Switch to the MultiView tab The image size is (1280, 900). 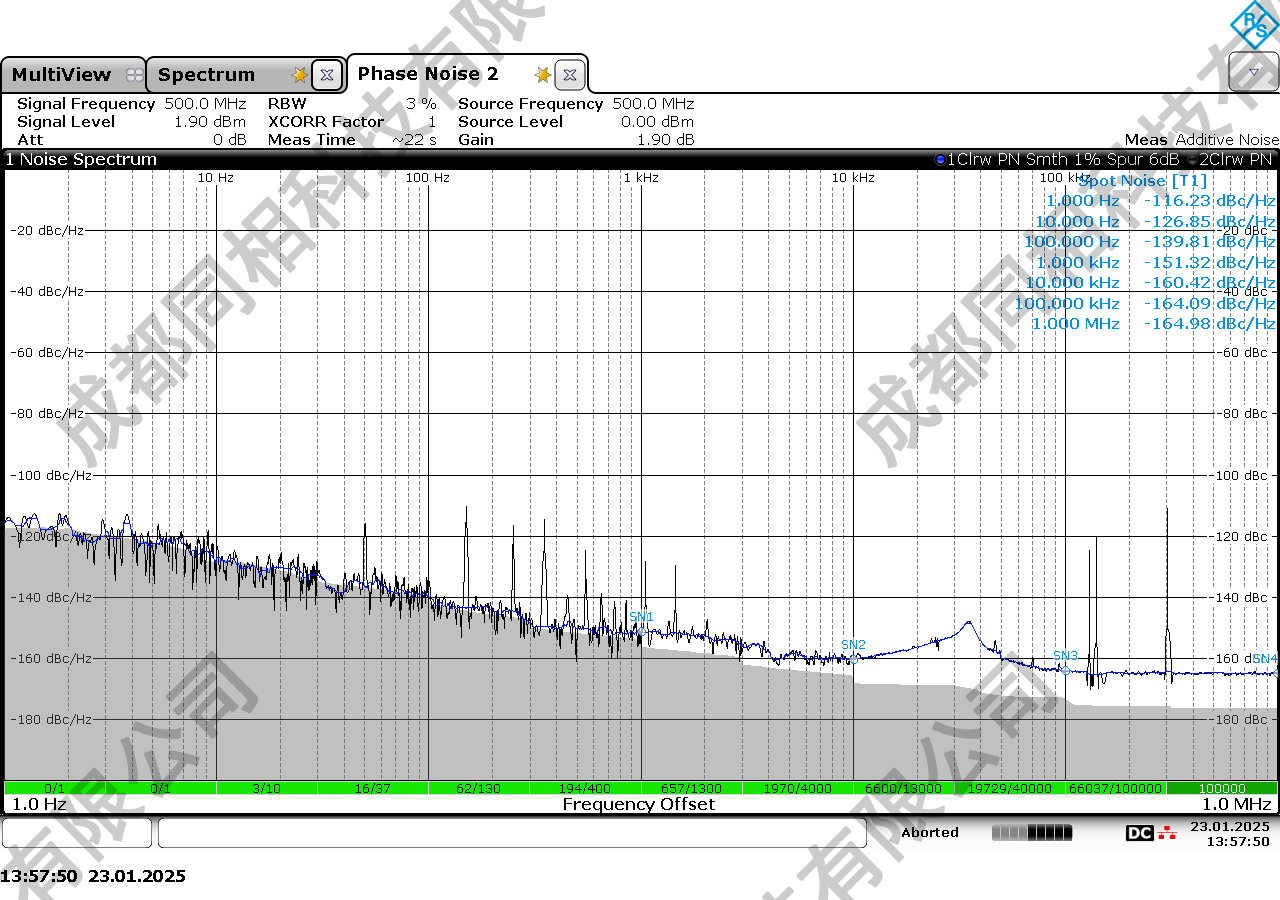click(x=62, y=75)
